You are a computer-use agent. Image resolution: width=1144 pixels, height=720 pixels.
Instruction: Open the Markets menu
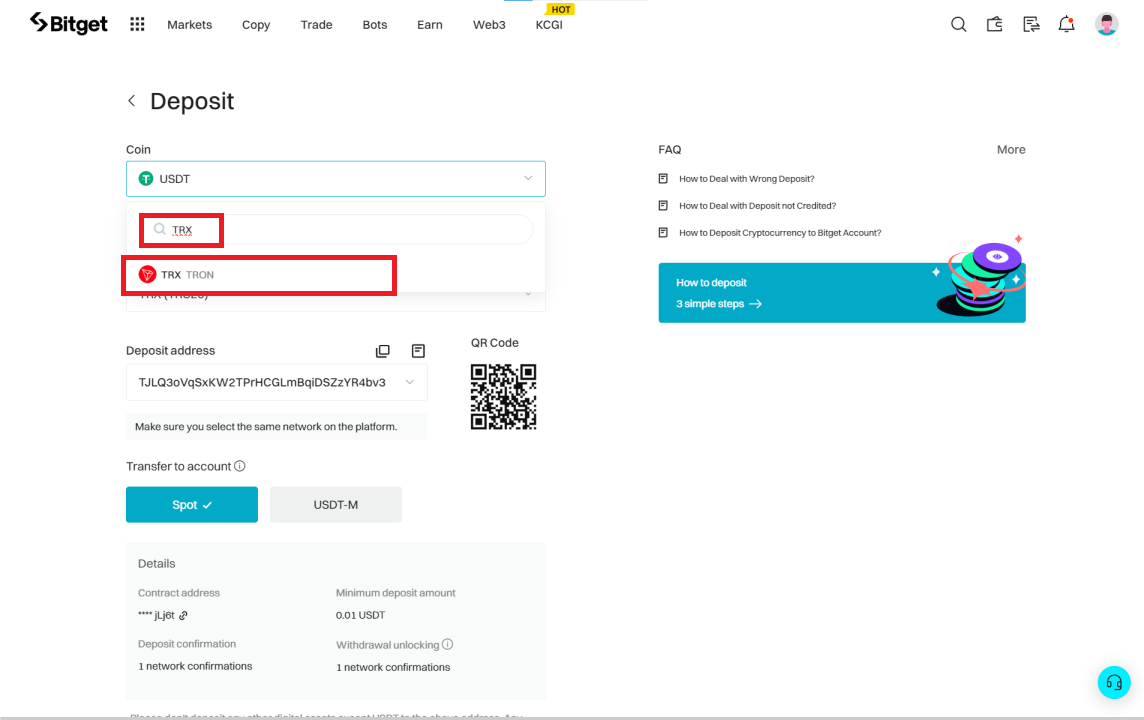pyautogui.click(x=190, y=25)
